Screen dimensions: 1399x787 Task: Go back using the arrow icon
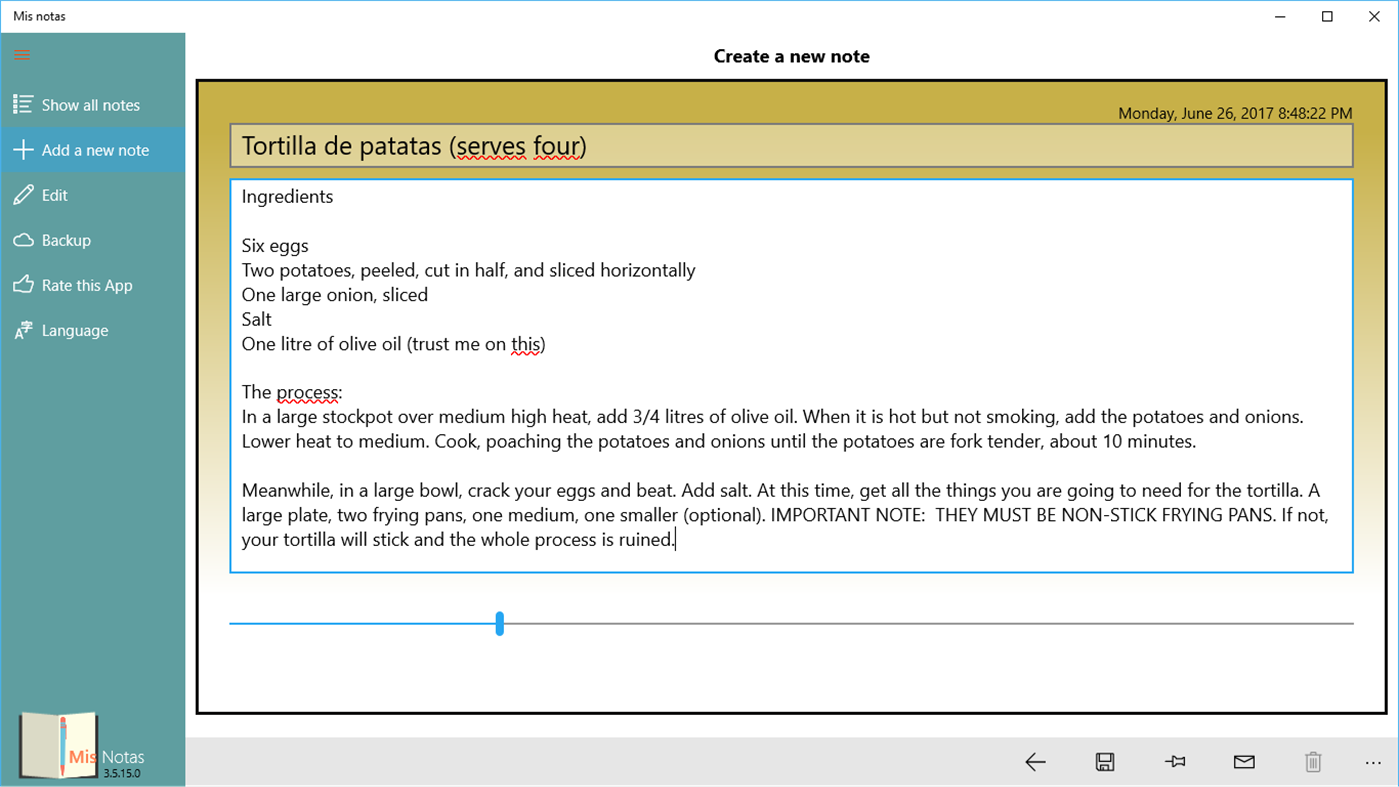coord(1035,762)
